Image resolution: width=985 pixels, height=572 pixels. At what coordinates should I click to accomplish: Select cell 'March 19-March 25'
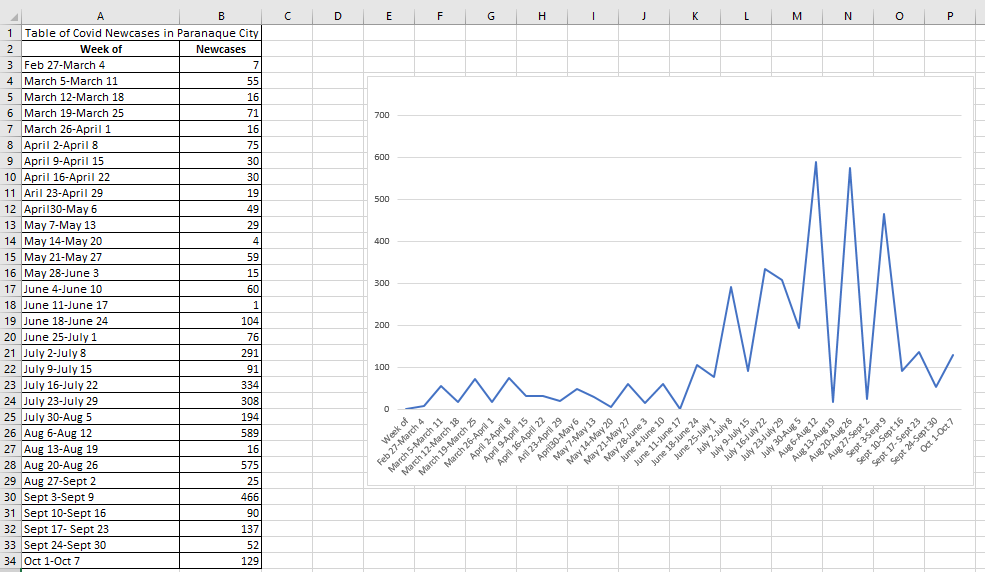click(x=101, y=113)
